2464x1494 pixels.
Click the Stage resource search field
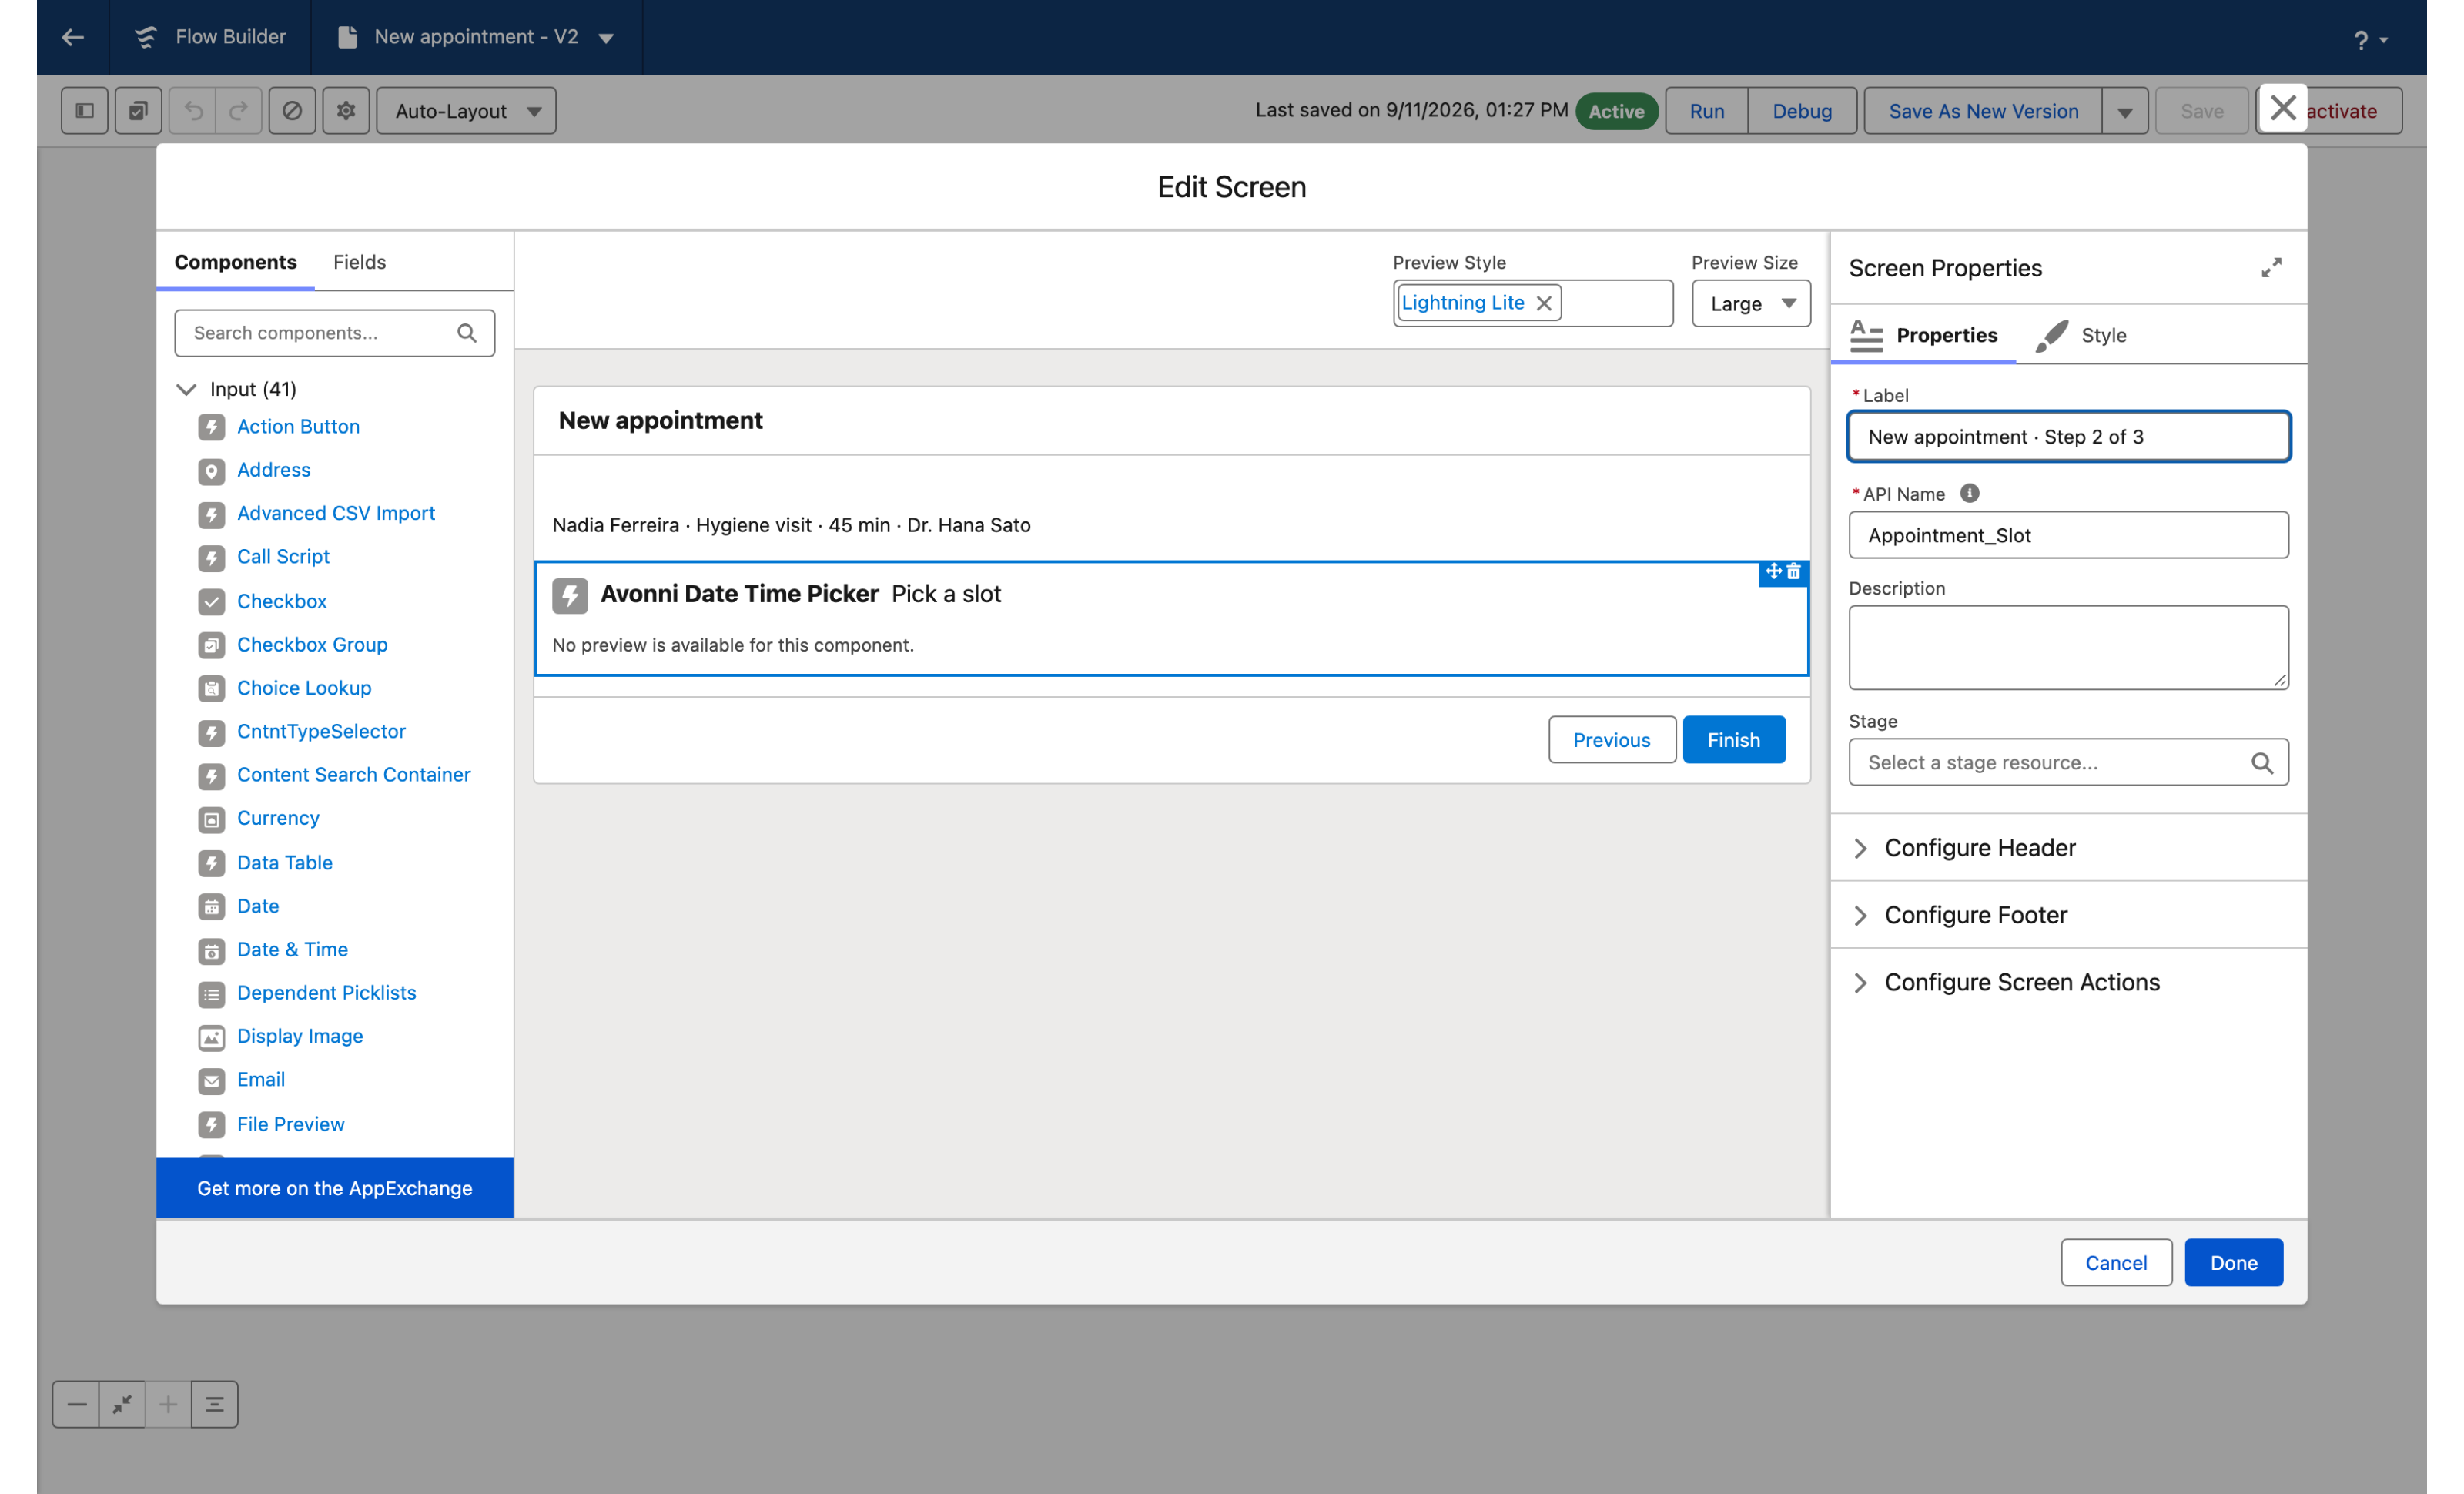pos(2068,762)
